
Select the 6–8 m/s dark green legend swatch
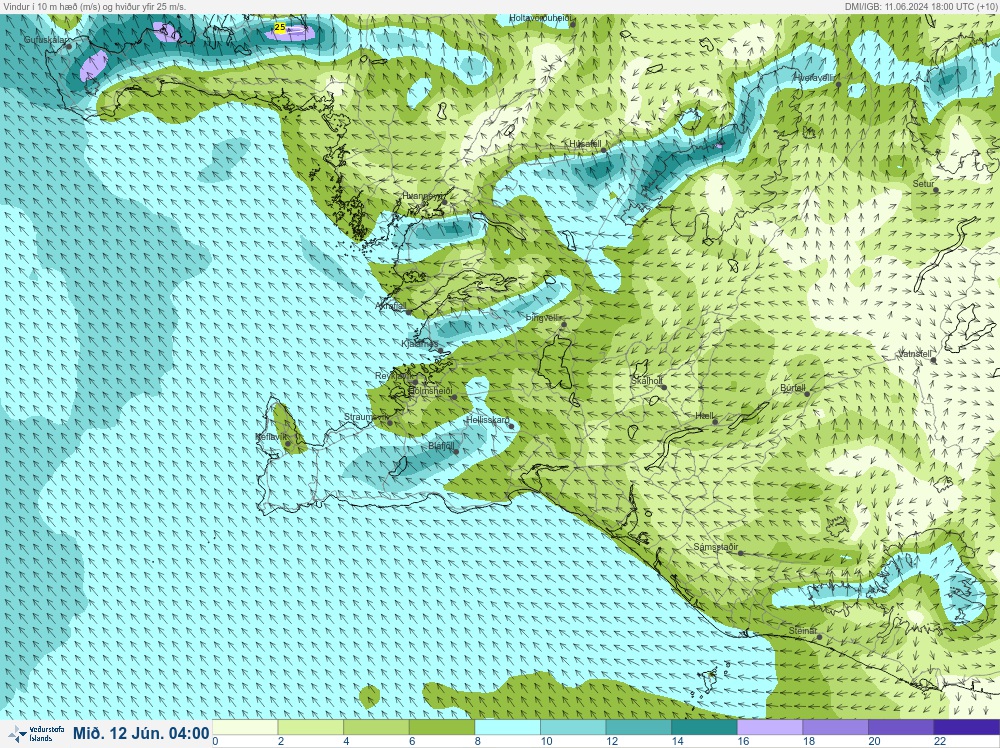pos(442,728)
